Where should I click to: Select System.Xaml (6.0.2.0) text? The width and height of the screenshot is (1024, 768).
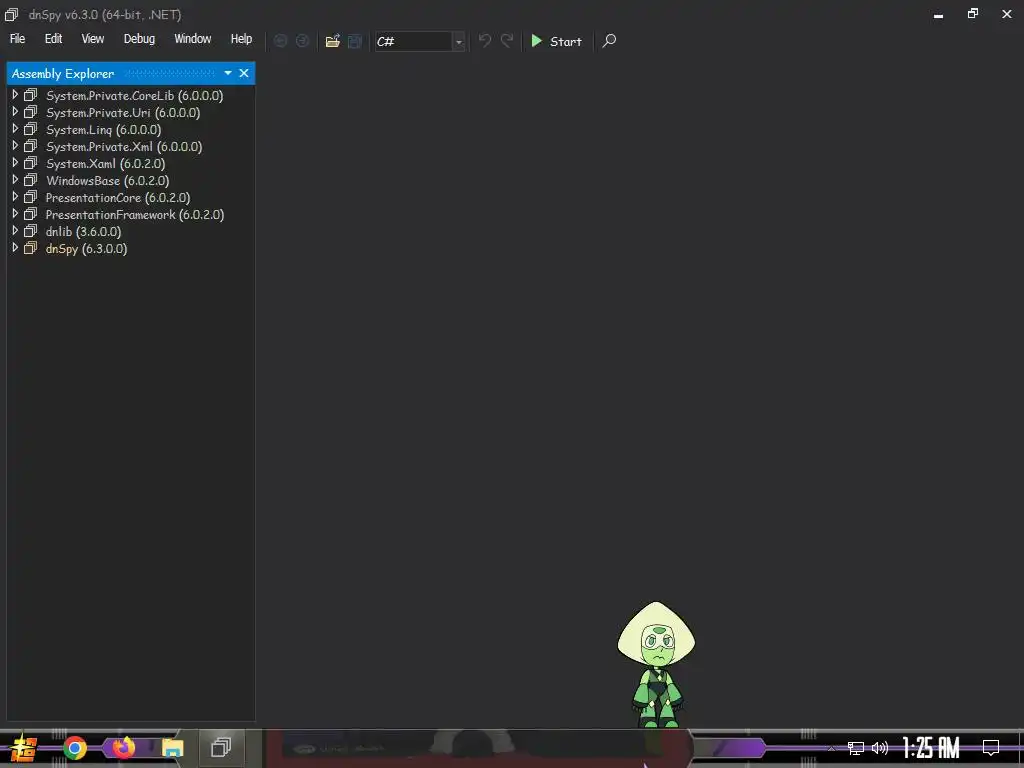pos(105,163)
